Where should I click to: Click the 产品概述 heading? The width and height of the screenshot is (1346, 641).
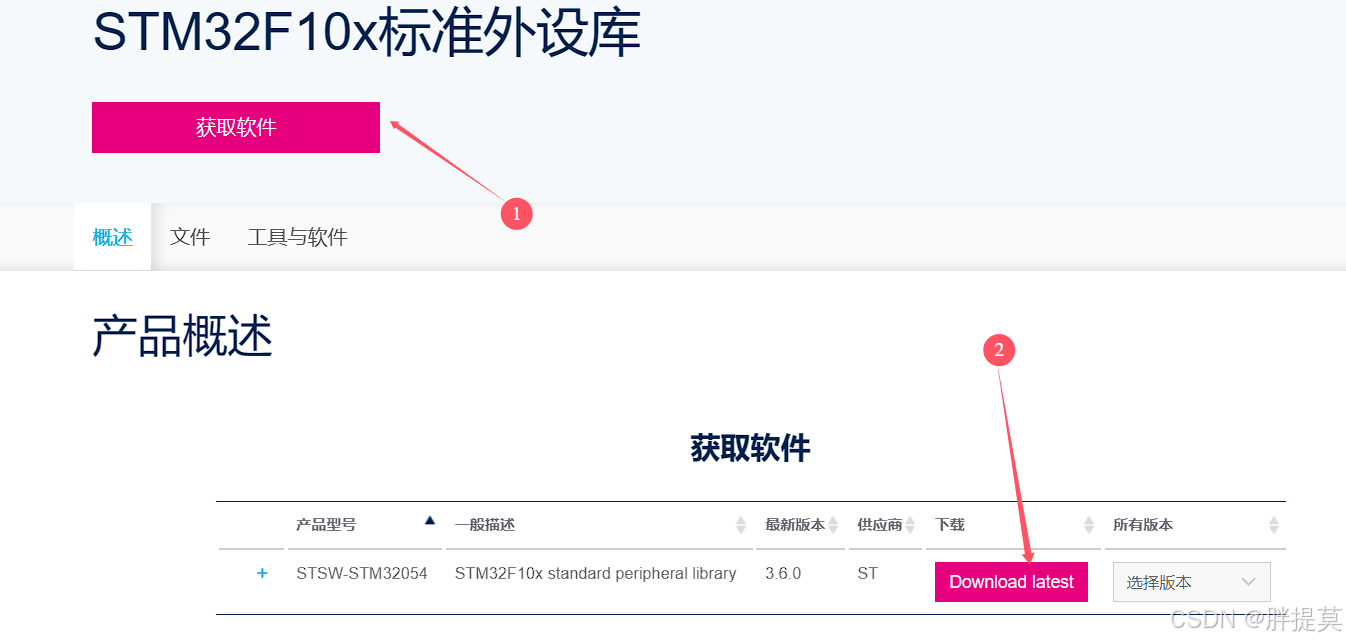coord(182,336)
